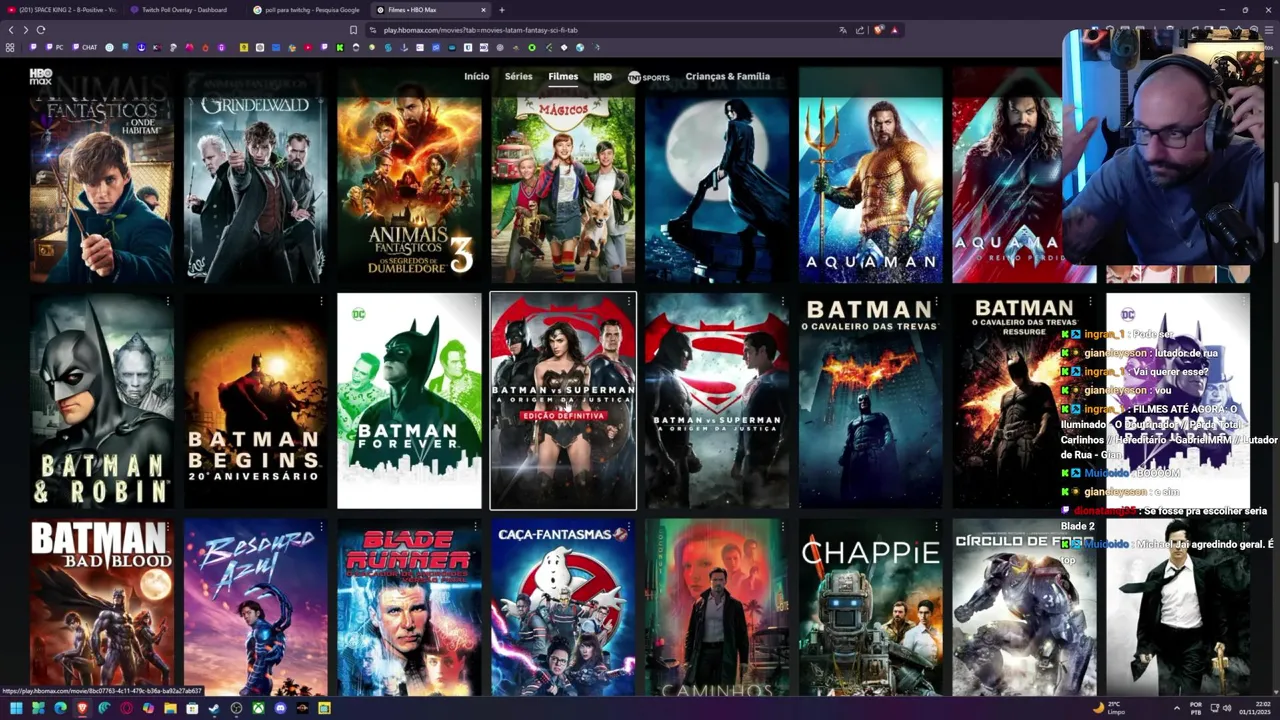Open the taskbar clock and date
Viewport: 1280px width, 720px height.
click(x=1256, y=708)
